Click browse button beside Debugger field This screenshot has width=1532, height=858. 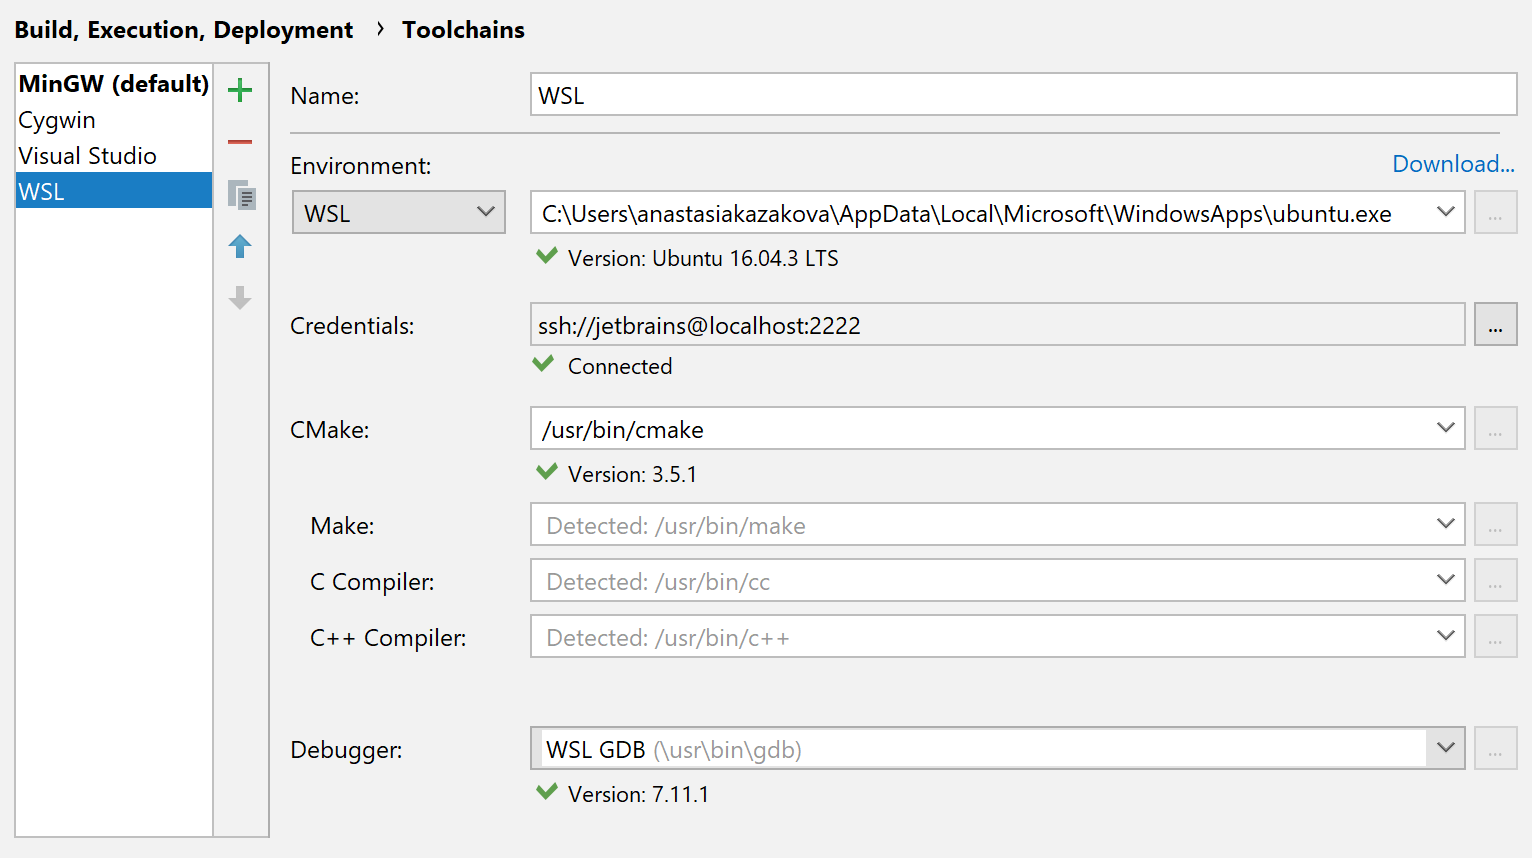pyautogui.click(x=1495, y=749)
